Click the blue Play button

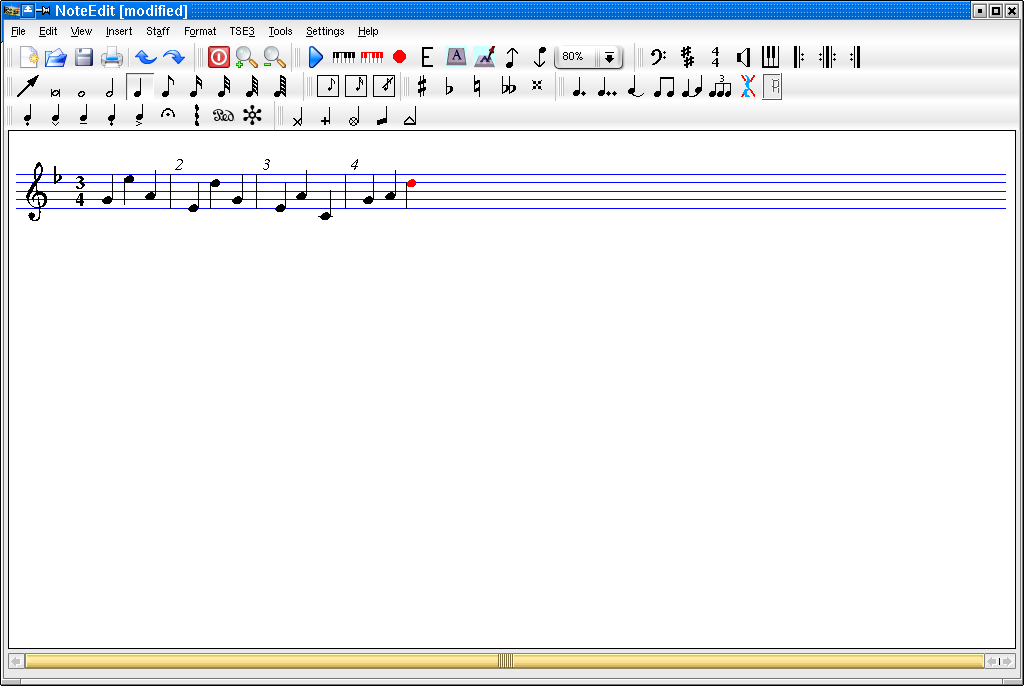316,57
